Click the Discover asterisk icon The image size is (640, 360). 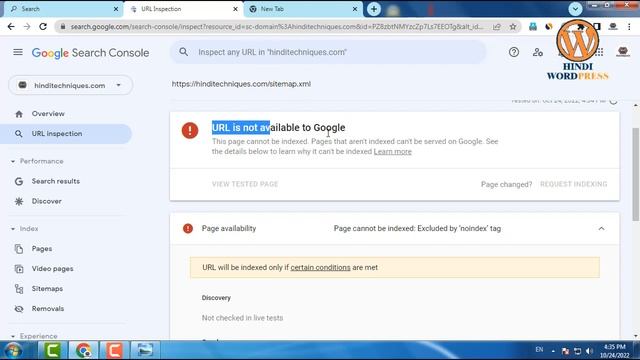[19, 201]
